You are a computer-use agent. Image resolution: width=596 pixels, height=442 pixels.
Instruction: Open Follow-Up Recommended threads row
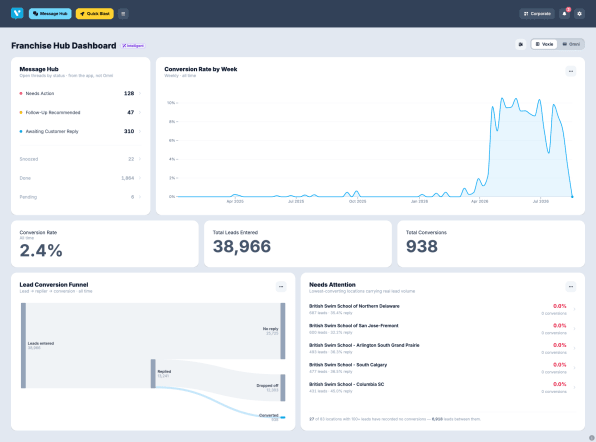point(81,112)
